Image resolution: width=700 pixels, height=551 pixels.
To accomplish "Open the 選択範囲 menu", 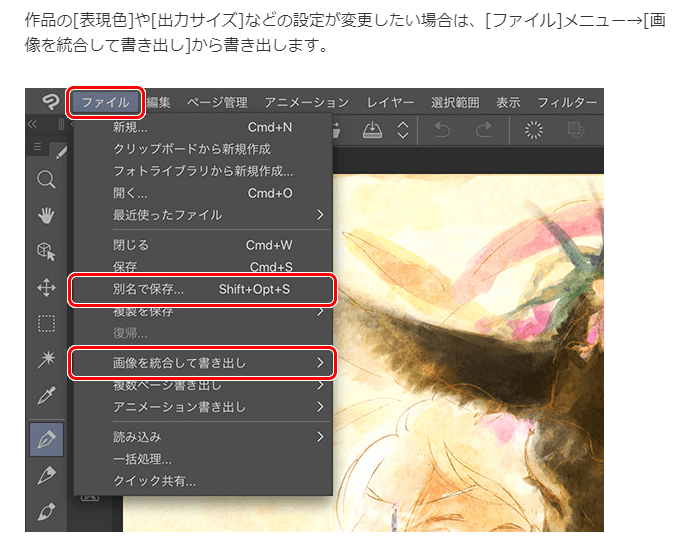I will click(x=455, y=102).
